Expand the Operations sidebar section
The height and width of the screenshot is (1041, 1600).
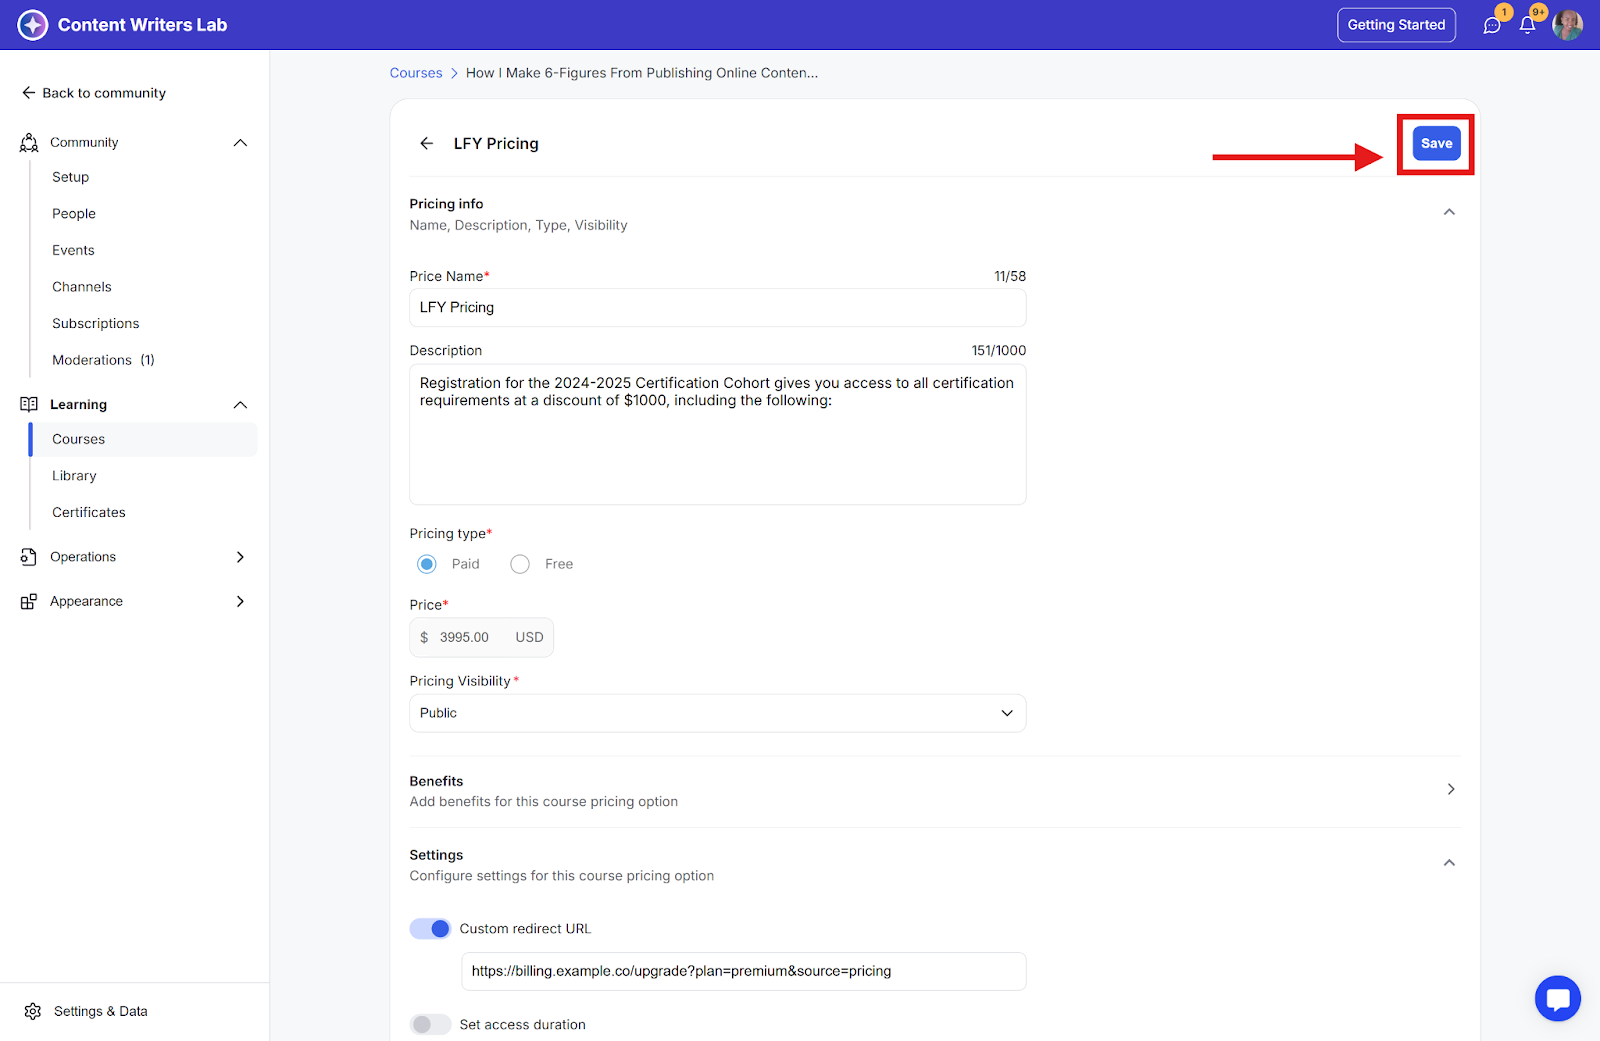(240, 557)
